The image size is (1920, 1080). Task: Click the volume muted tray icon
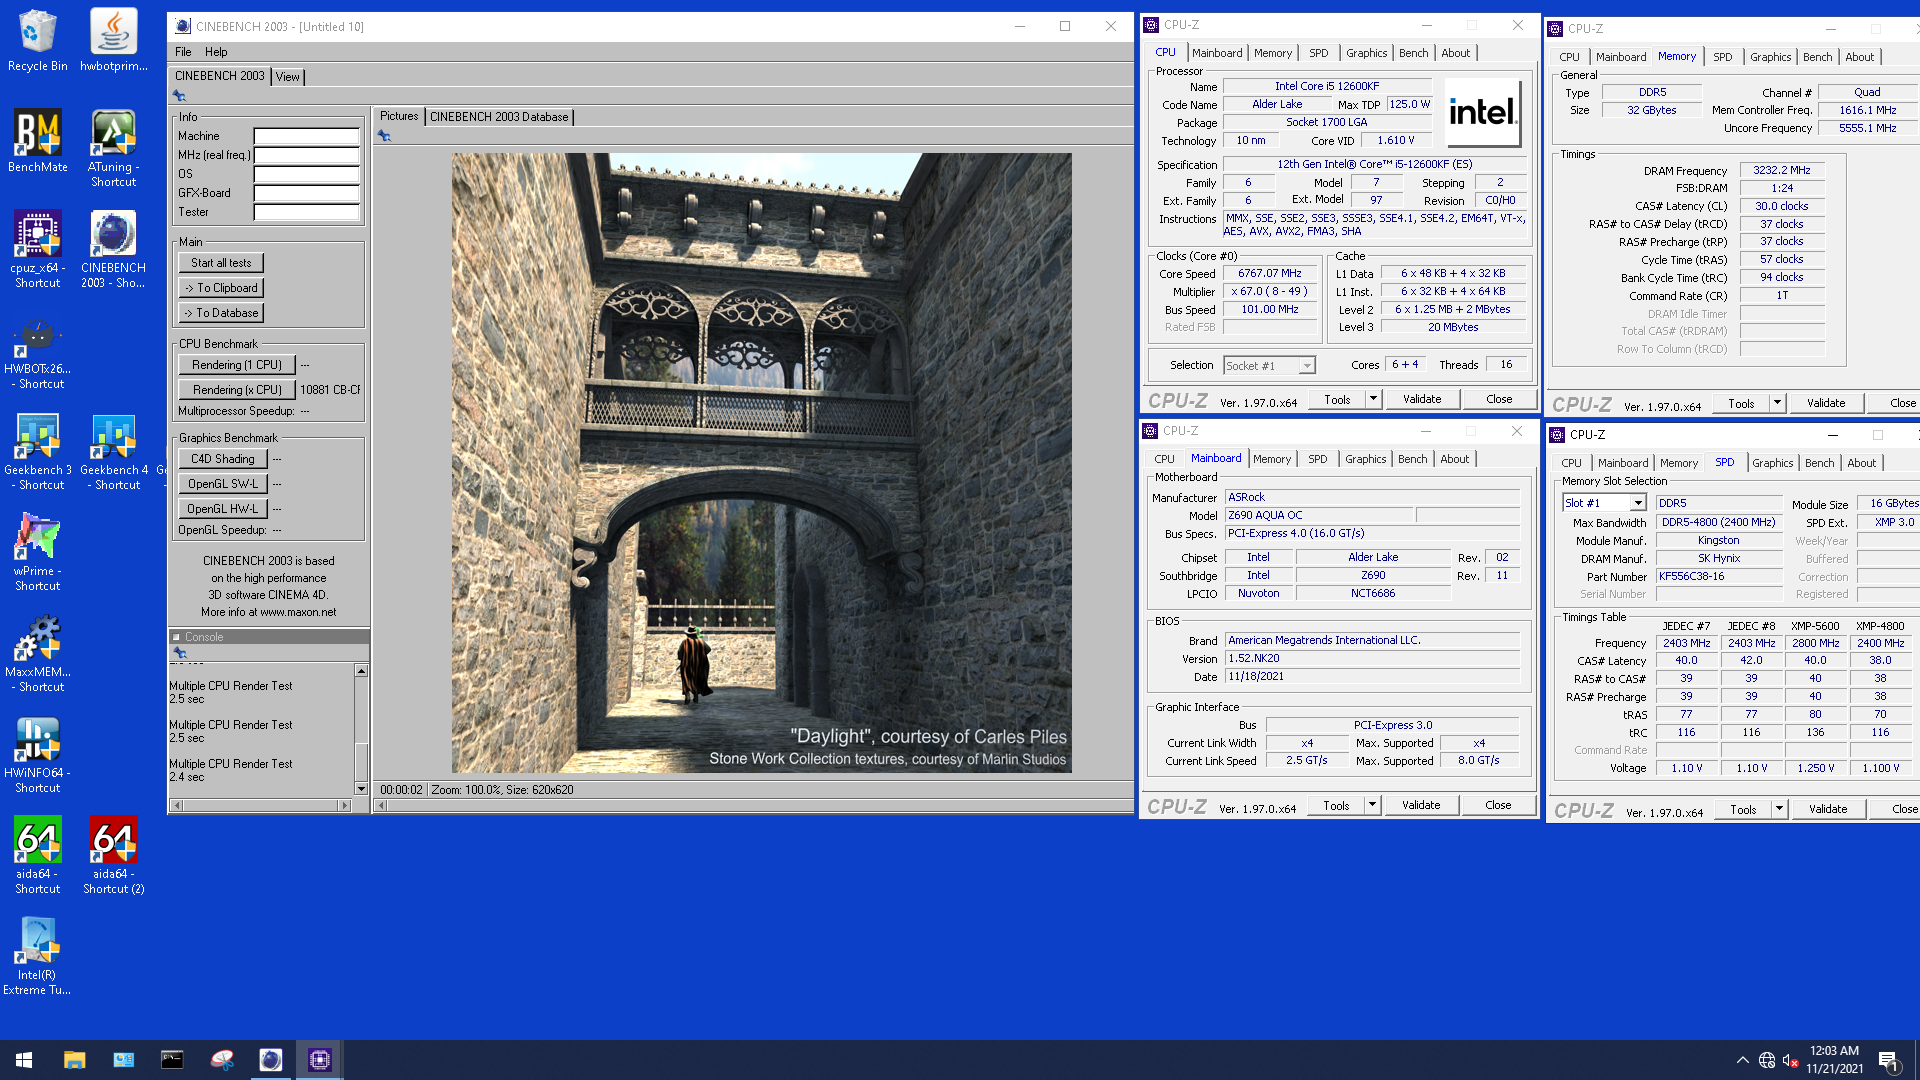1790,1060
